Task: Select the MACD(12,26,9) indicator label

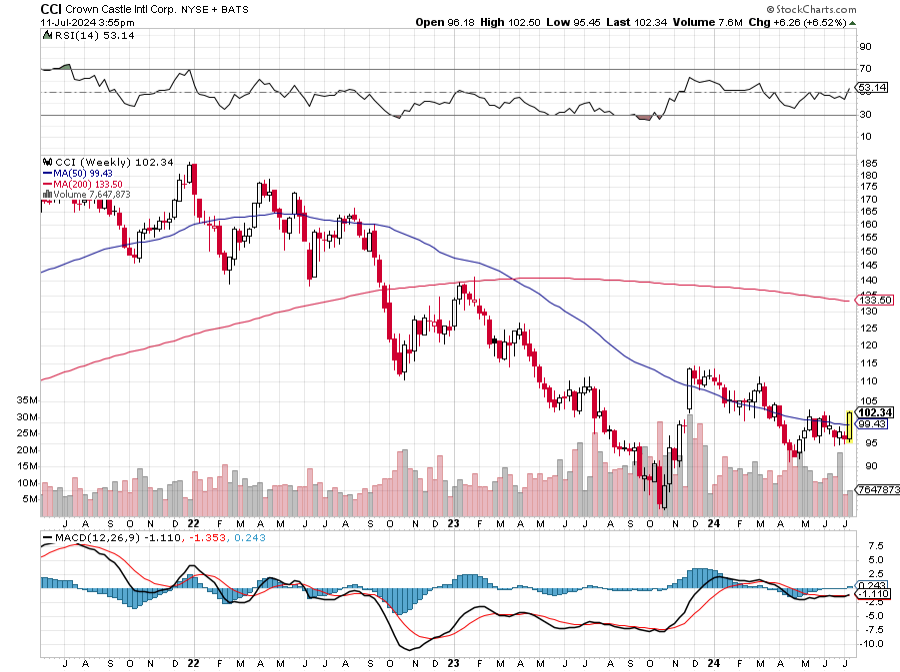Action: coord(93,537)
